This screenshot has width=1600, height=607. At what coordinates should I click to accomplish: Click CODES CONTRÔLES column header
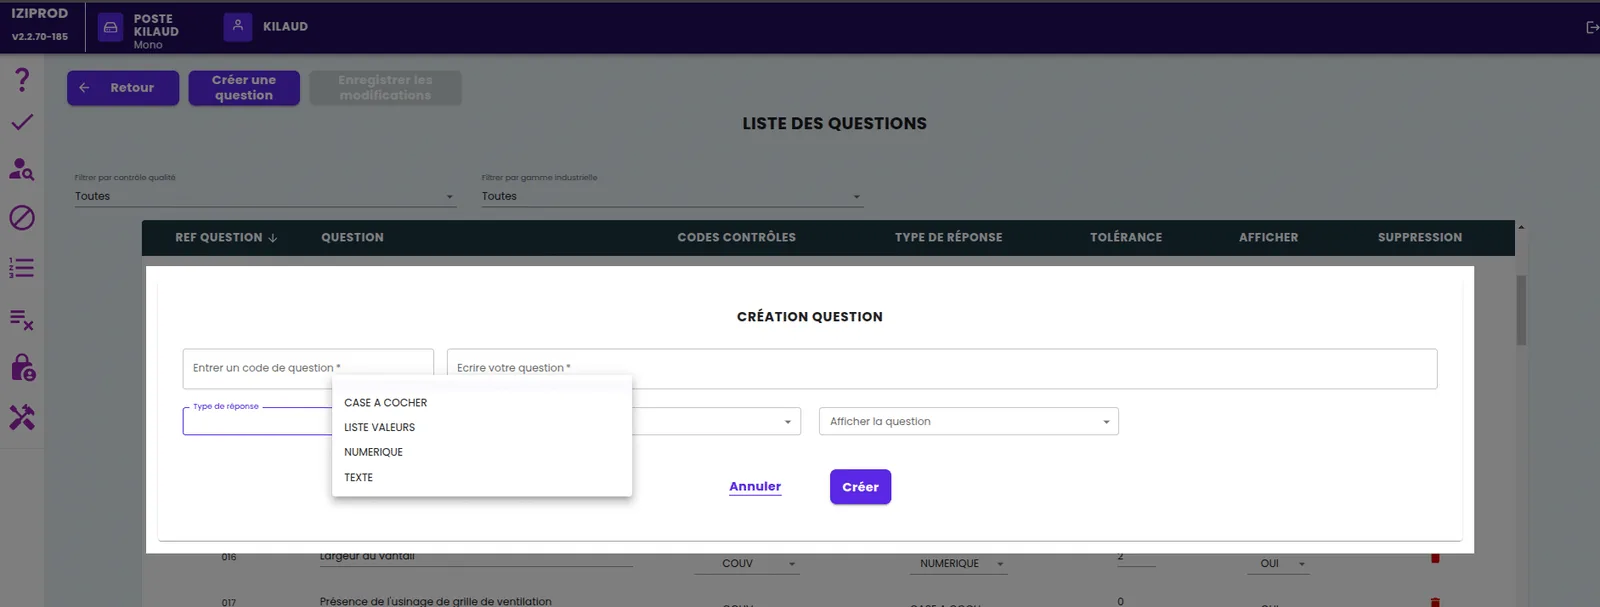[737, 238]
